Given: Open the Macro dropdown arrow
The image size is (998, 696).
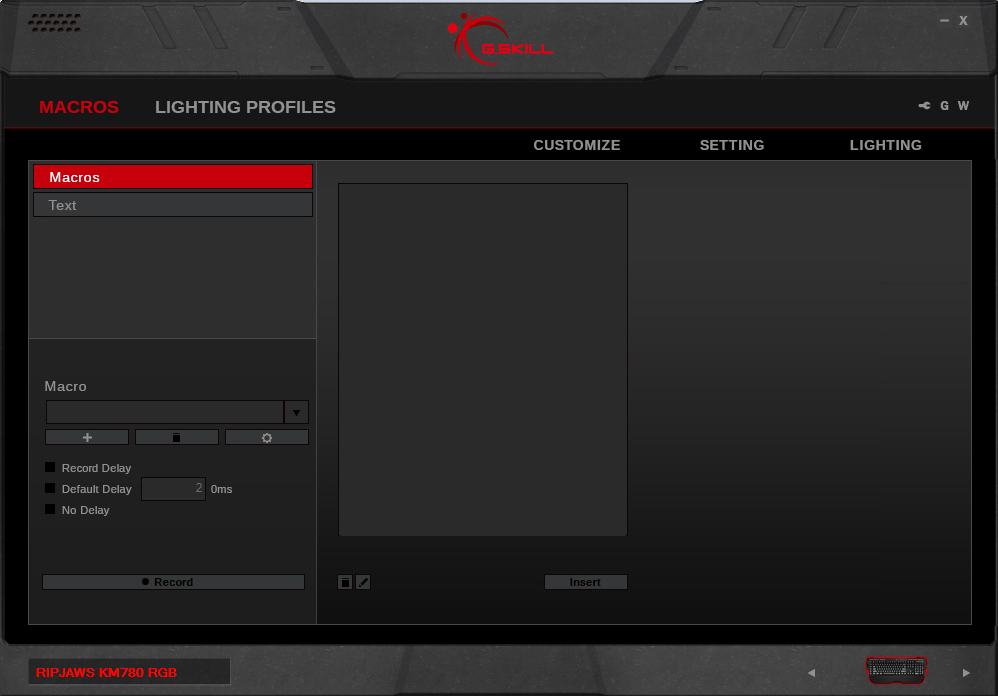Looking at the screenshot, I should 297,412.
